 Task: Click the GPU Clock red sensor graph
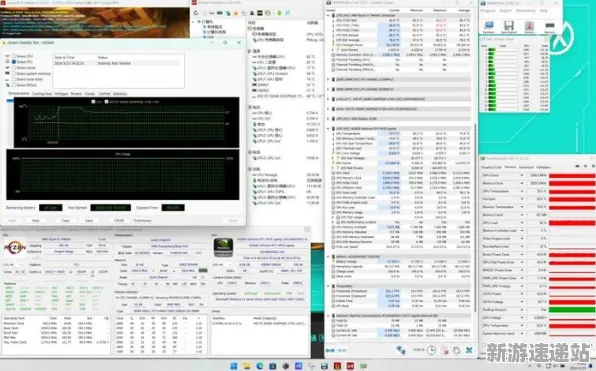tap(572, 175)
